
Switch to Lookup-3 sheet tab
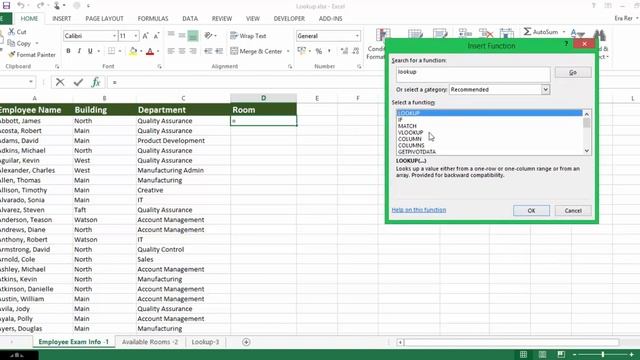pos(205,342)
